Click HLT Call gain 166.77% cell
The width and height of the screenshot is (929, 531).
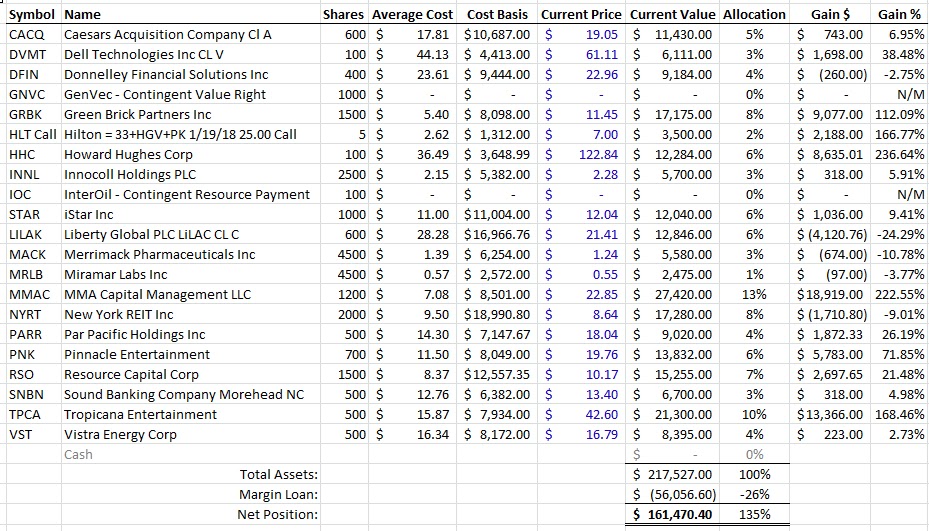click(x=899, y=135)
